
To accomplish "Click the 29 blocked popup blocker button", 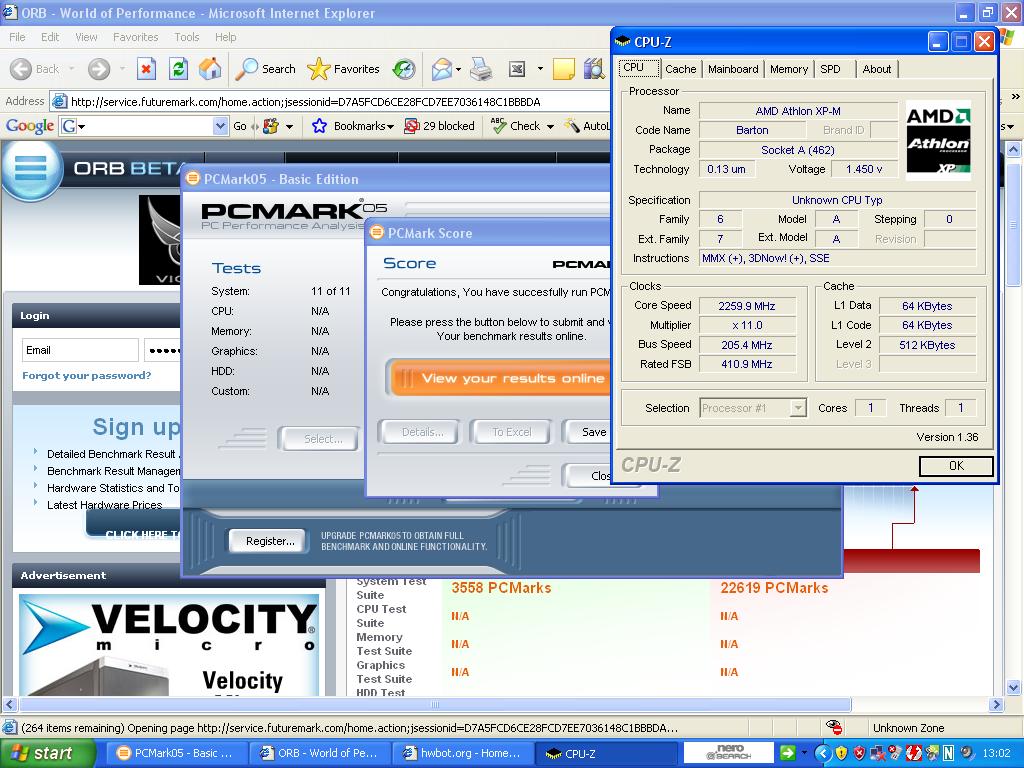I will click(x=440, y=126).
